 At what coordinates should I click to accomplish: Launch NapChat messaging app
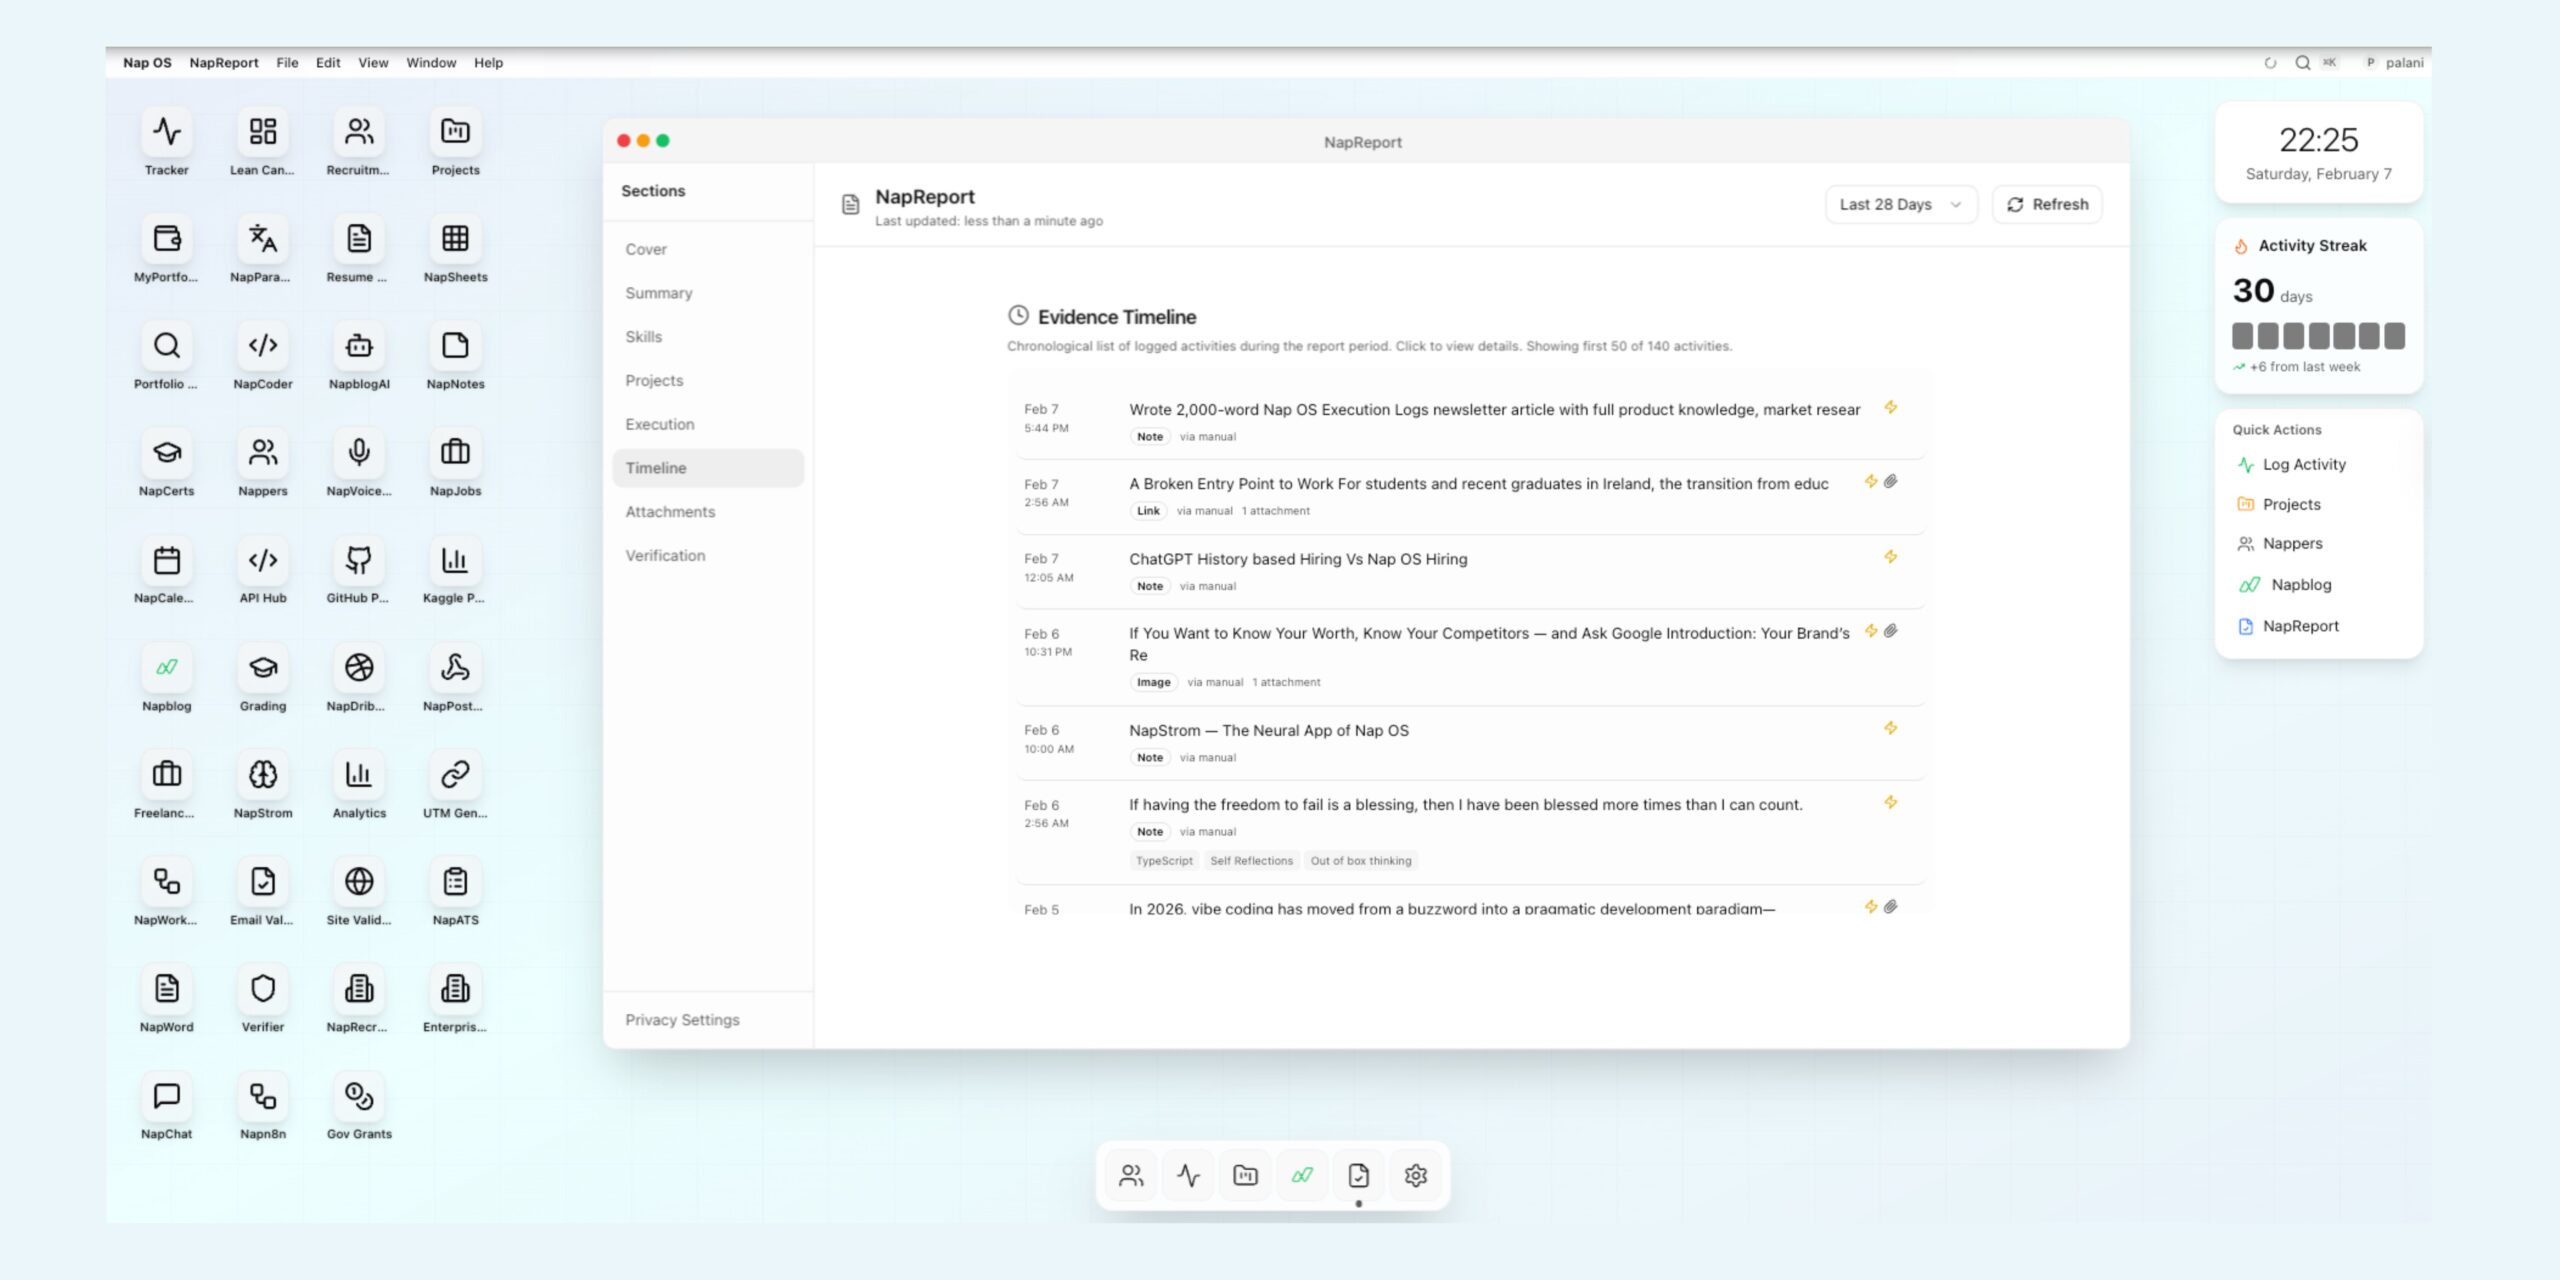(166, 1095)
